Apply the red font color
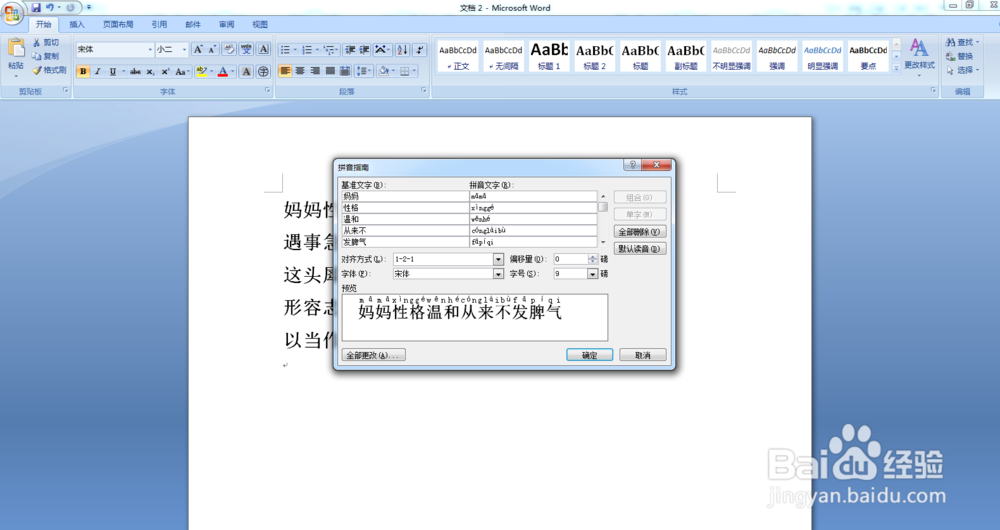Image resolution: width=1000 pixels, height=530 pixels. click(223, 71)
